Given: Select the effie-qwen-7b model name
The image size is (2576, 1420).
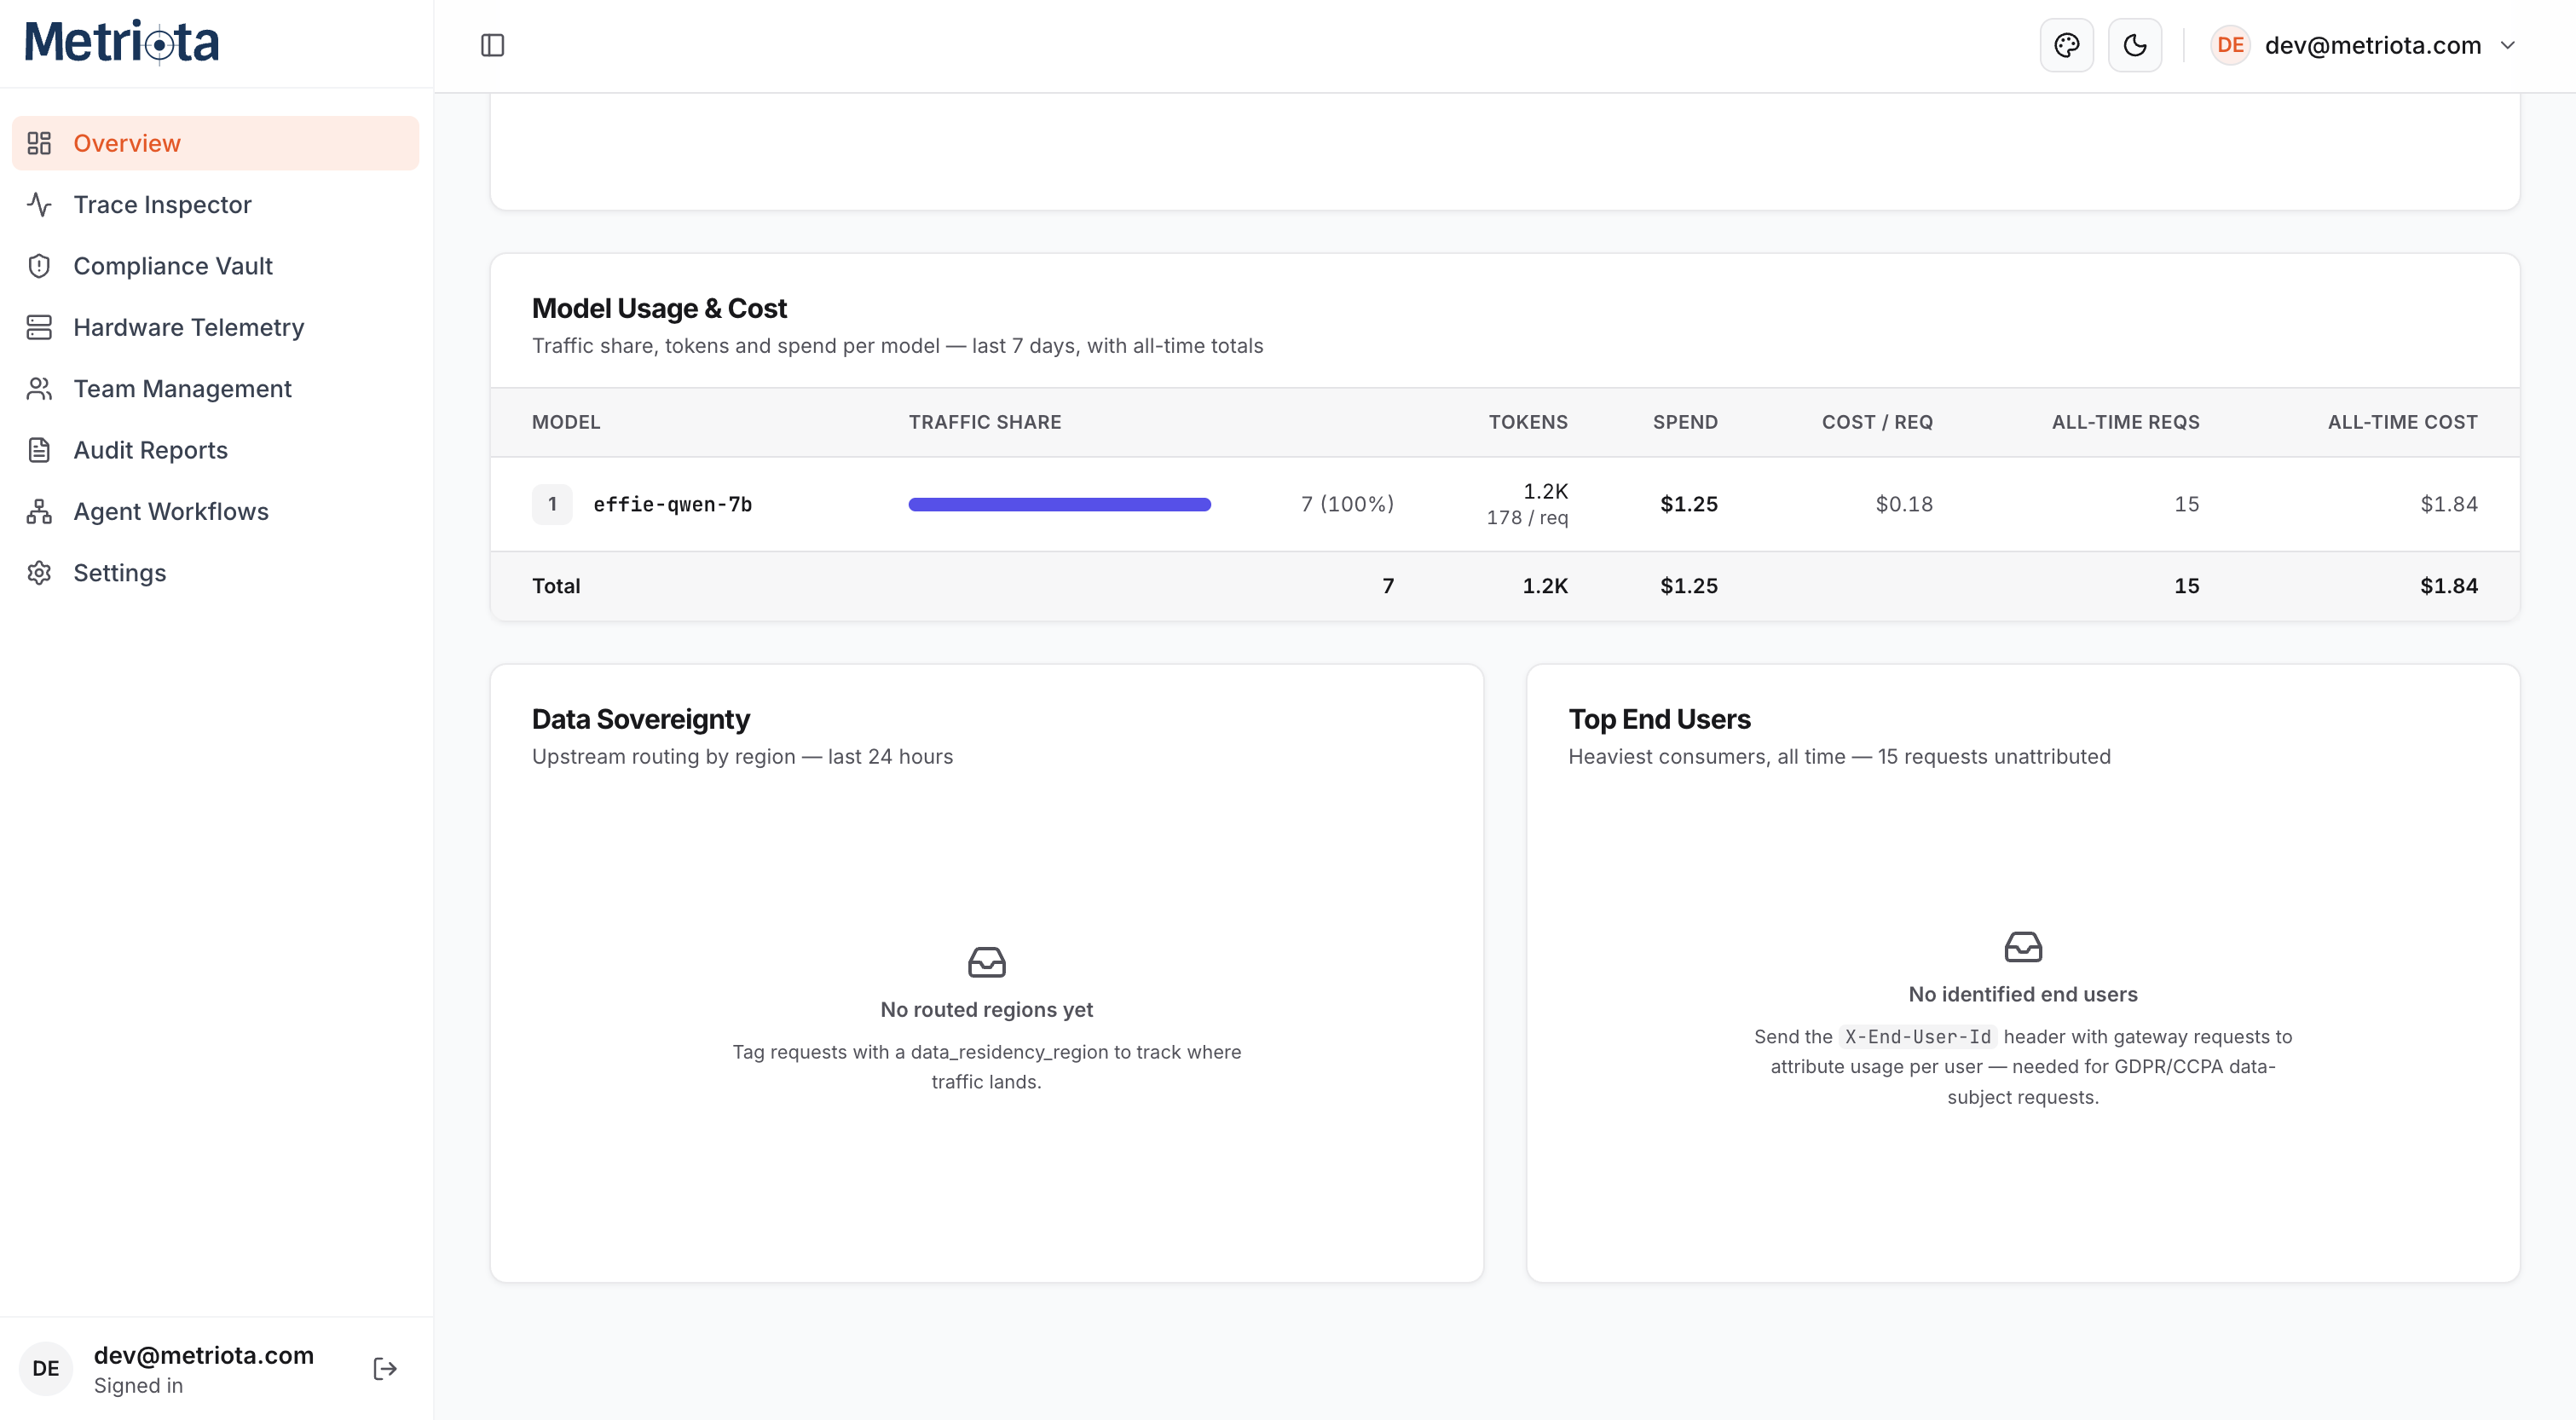Looking at the screenshot, I should pyautogui.click(x=672, y=504).
